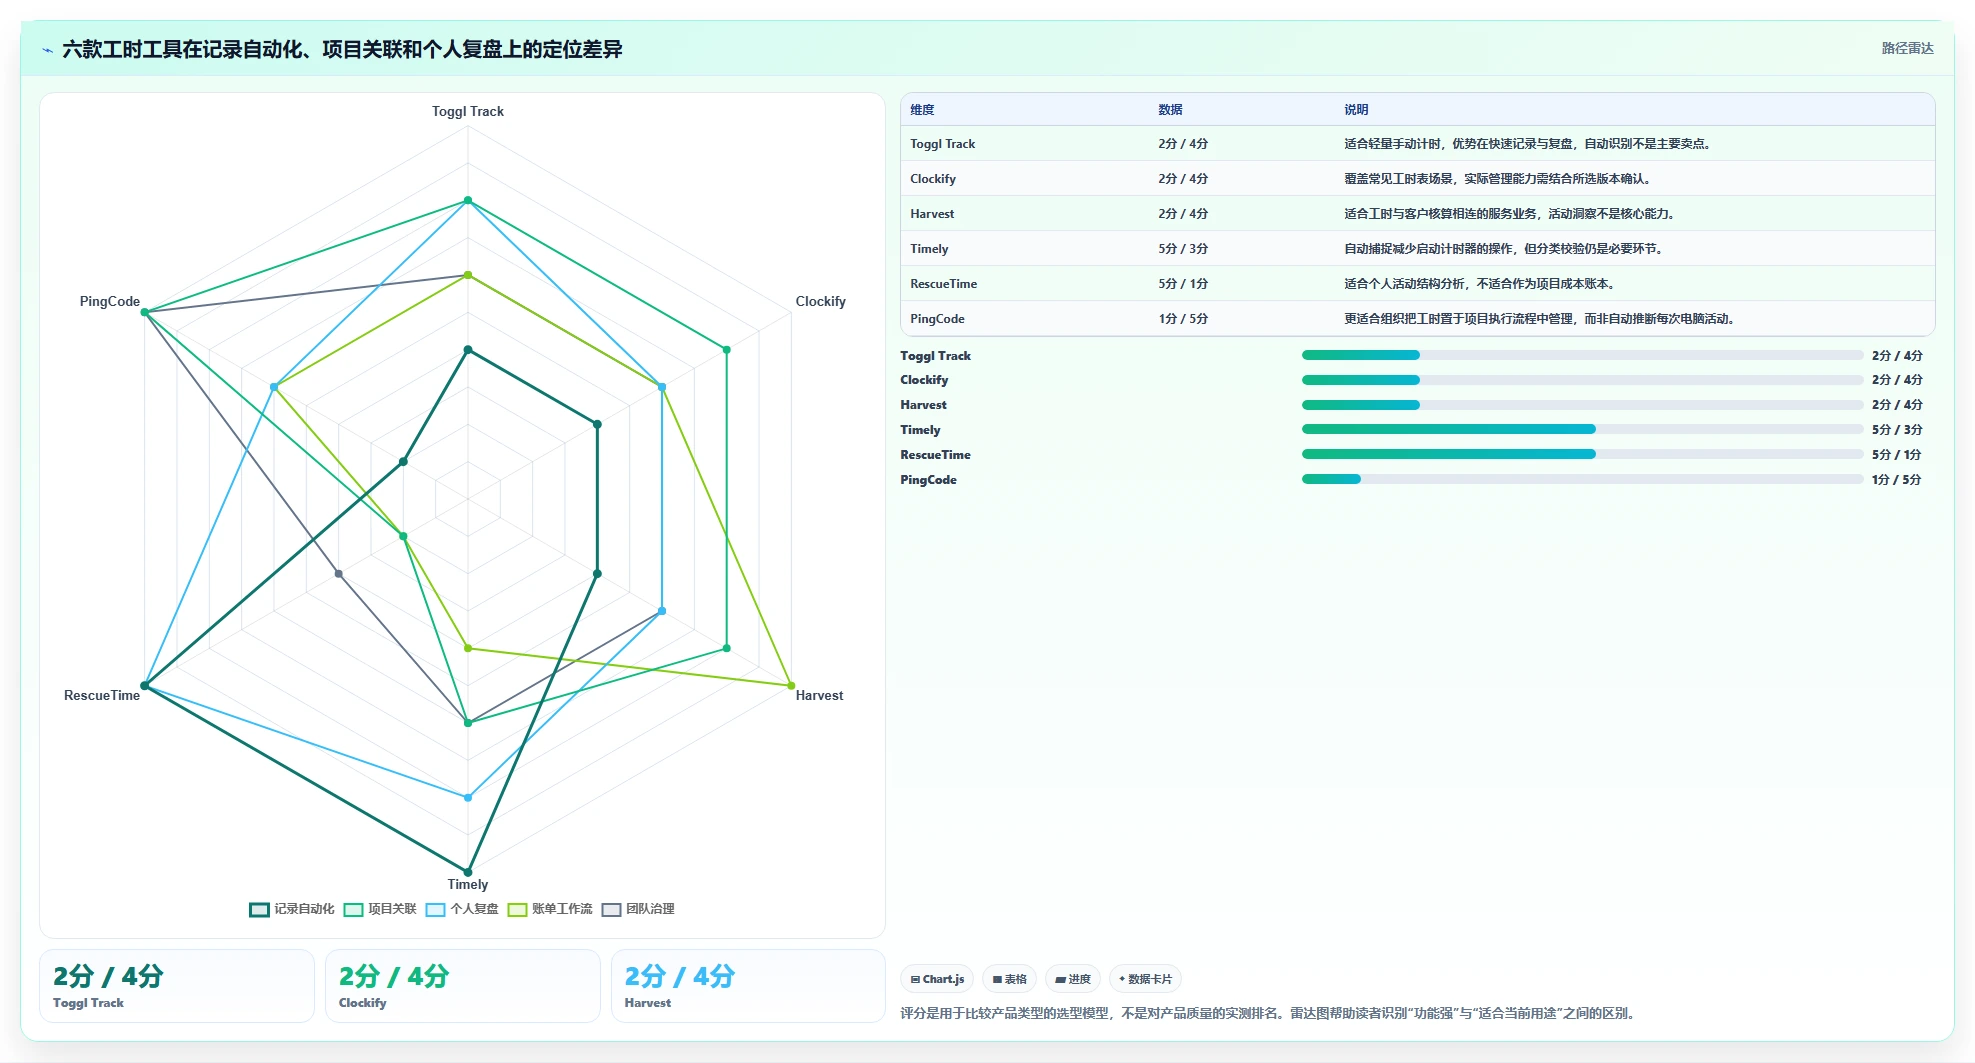Click the Chart.js tag
The height and width of the screenshot is (1063, 1975).
(x=938, y=979)
